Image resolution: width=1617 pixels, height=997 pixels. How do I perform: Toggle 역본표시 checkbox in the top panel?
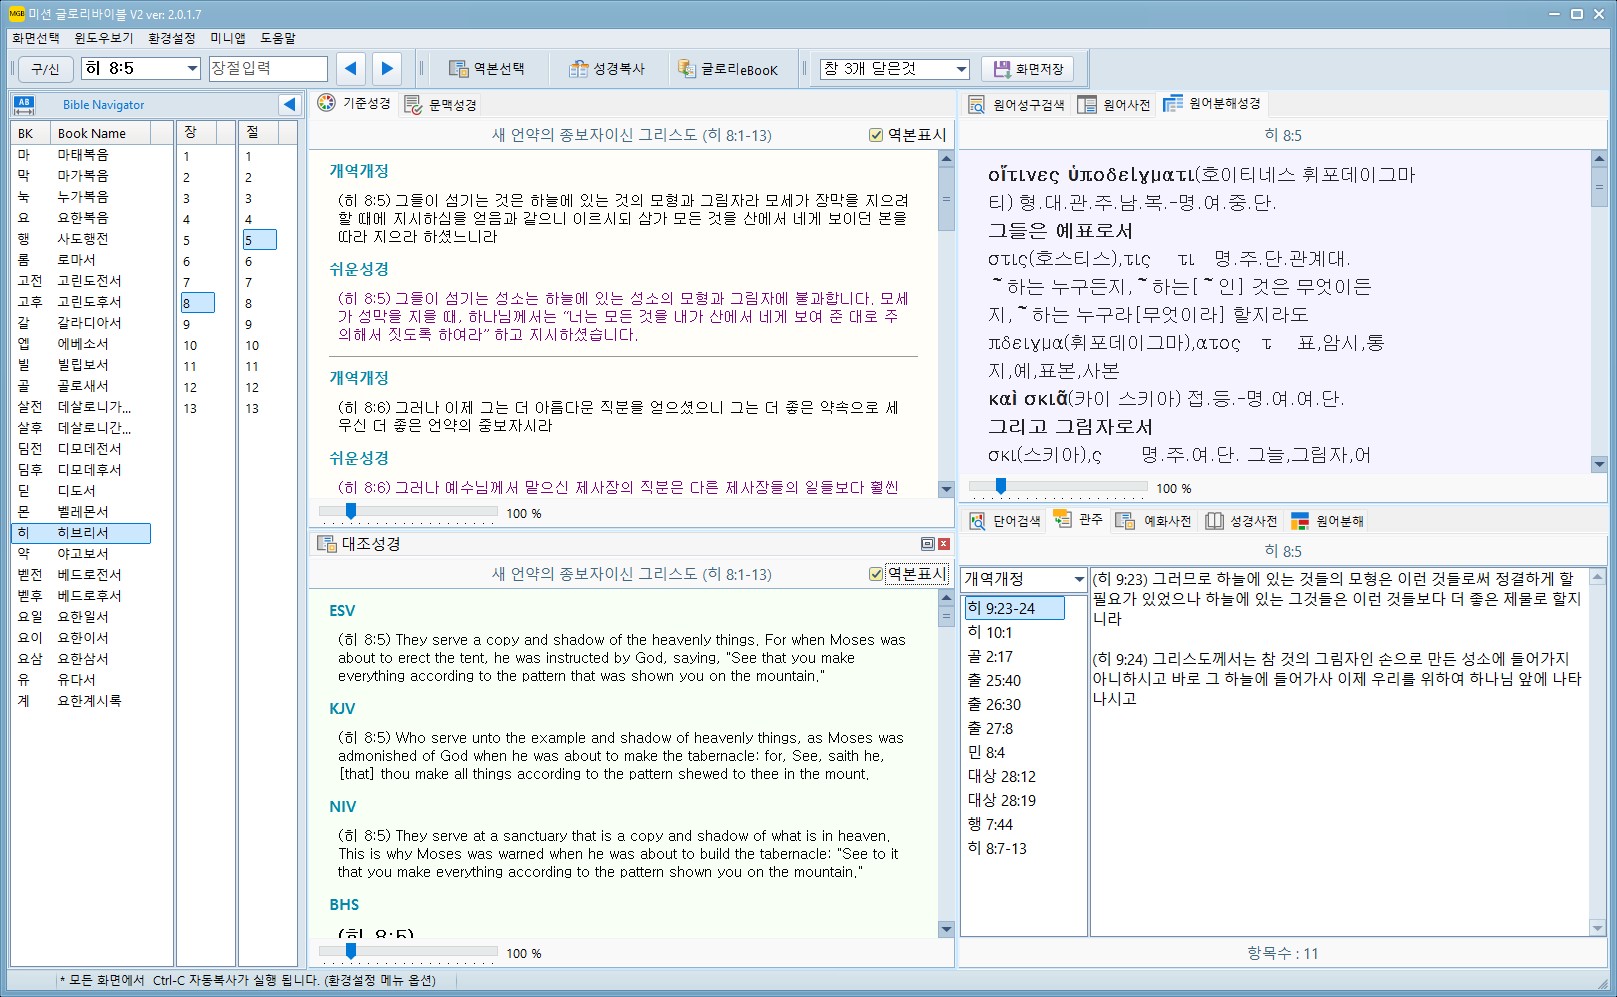[x=876, y=135]
